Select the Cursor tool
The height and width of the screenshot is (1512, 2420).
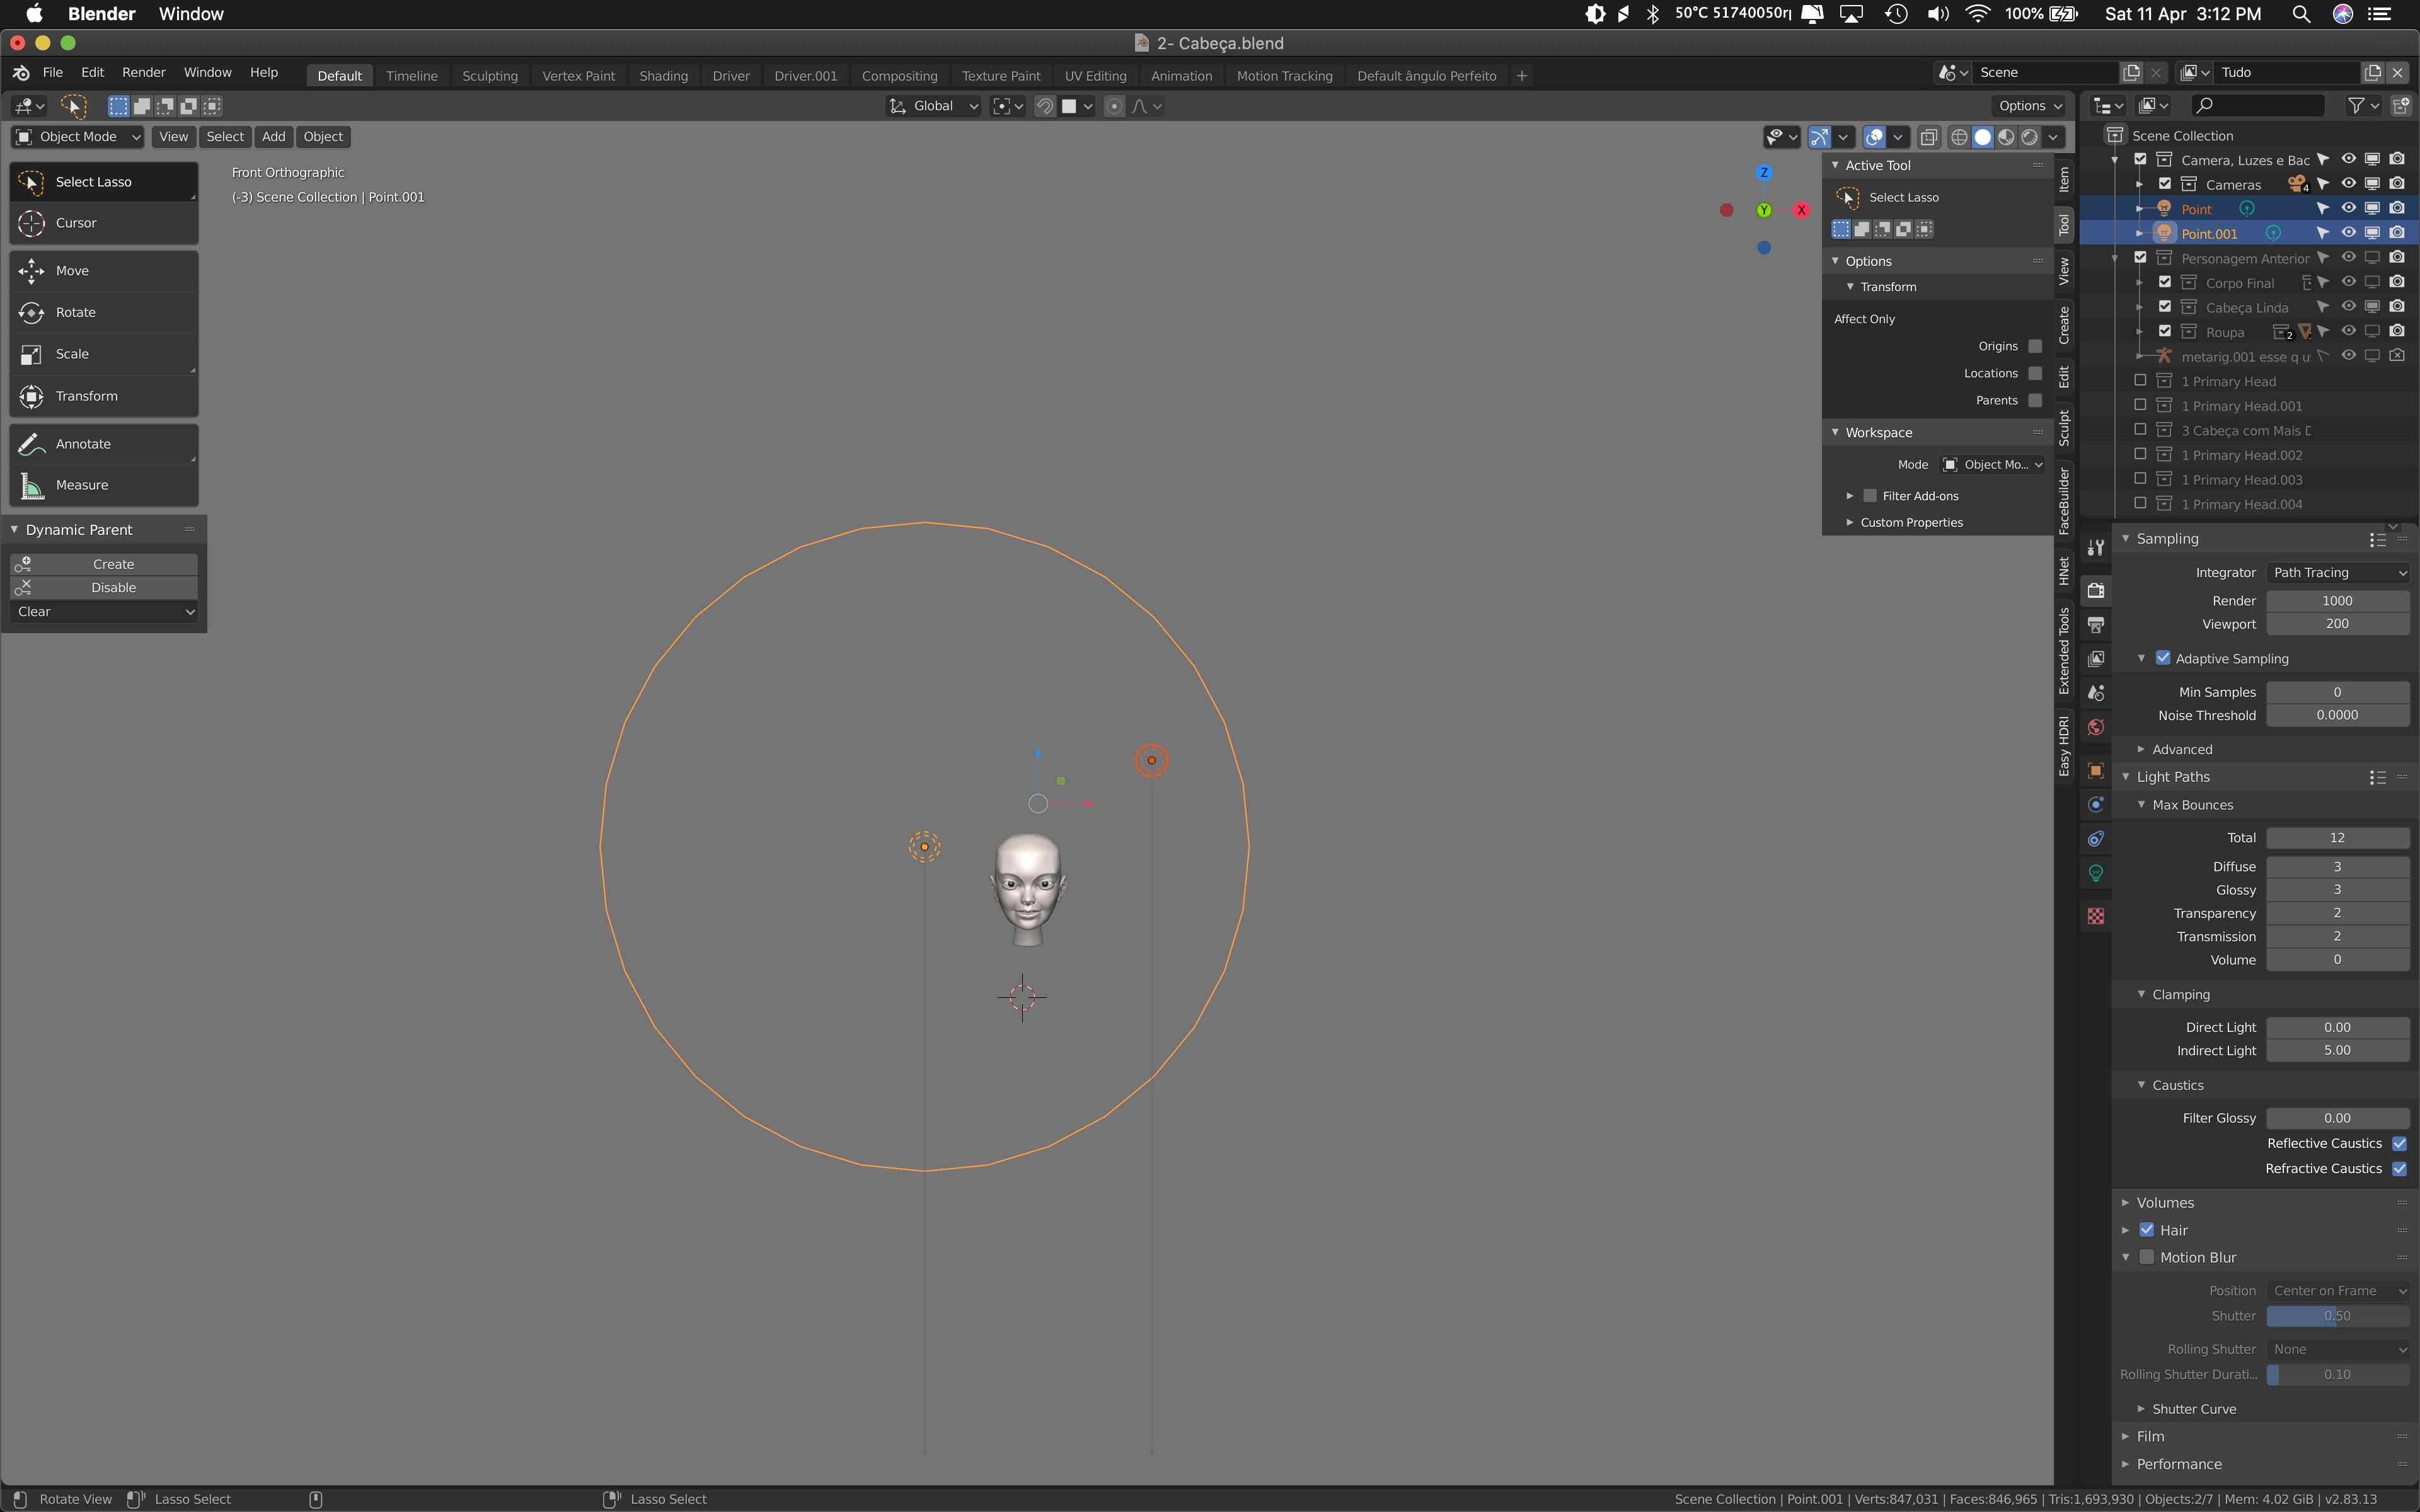pos(104,223)
